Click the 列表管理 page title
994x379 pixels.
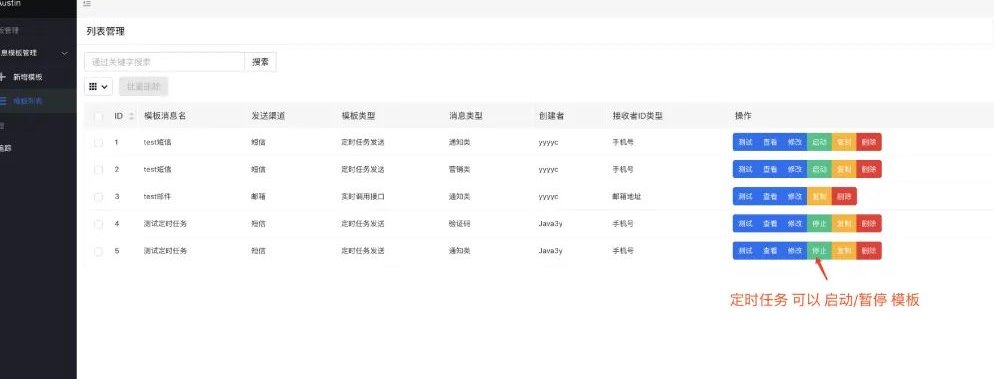point(106,31)
